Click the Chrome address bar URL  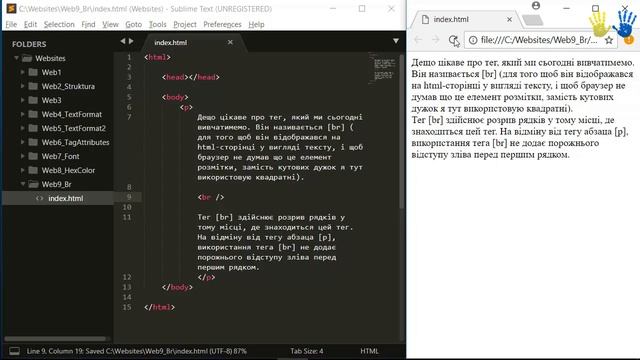click(539, 40)
